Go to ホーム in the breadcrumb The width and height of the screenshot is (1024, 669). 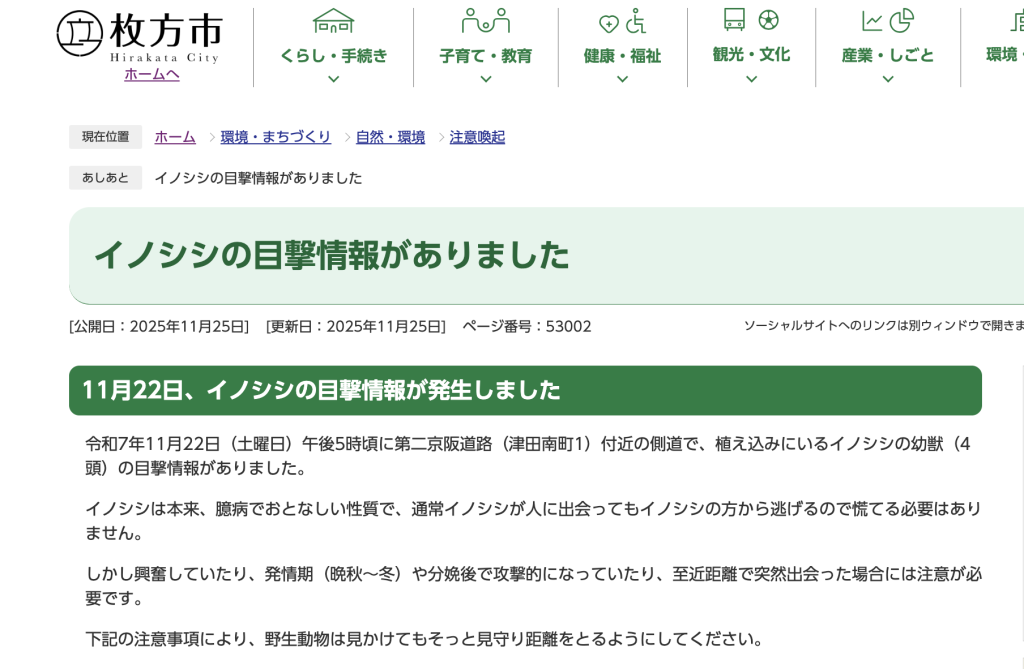coord(175,137)
